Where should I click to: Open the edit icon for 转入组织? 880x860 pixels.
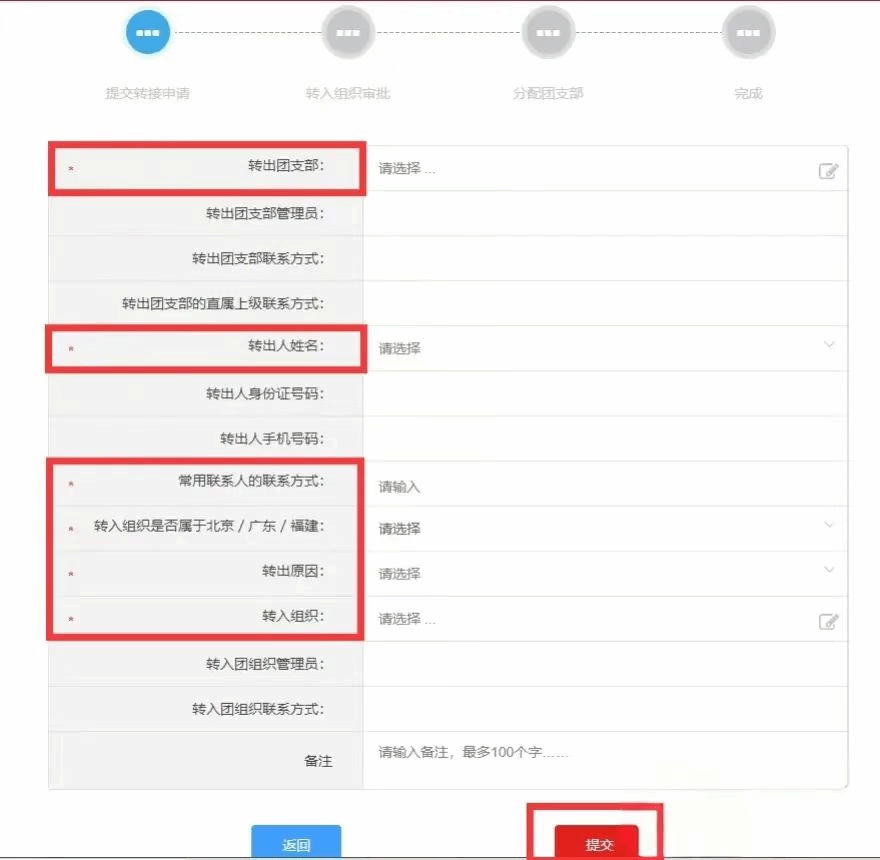(827, 621)
